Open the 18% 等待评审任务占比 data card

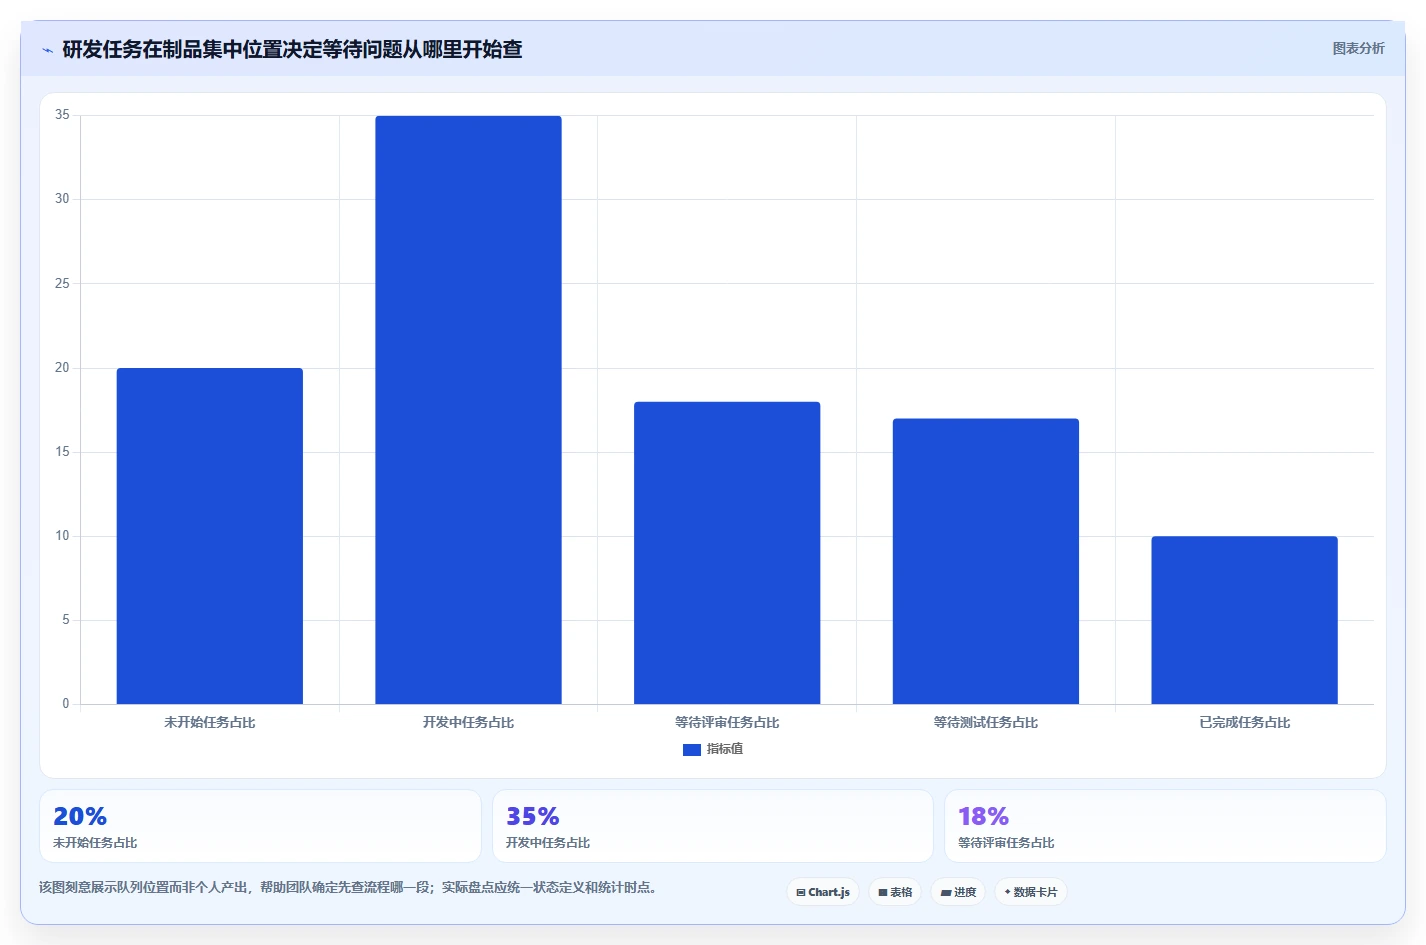1165,826
